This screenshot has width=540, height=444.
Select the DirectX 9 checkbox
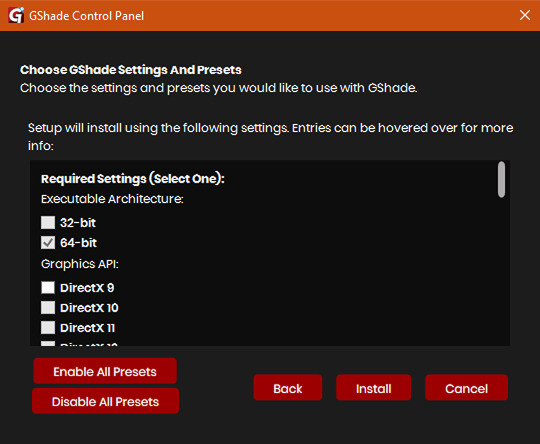pyautogui.click(x=48, y=287)
